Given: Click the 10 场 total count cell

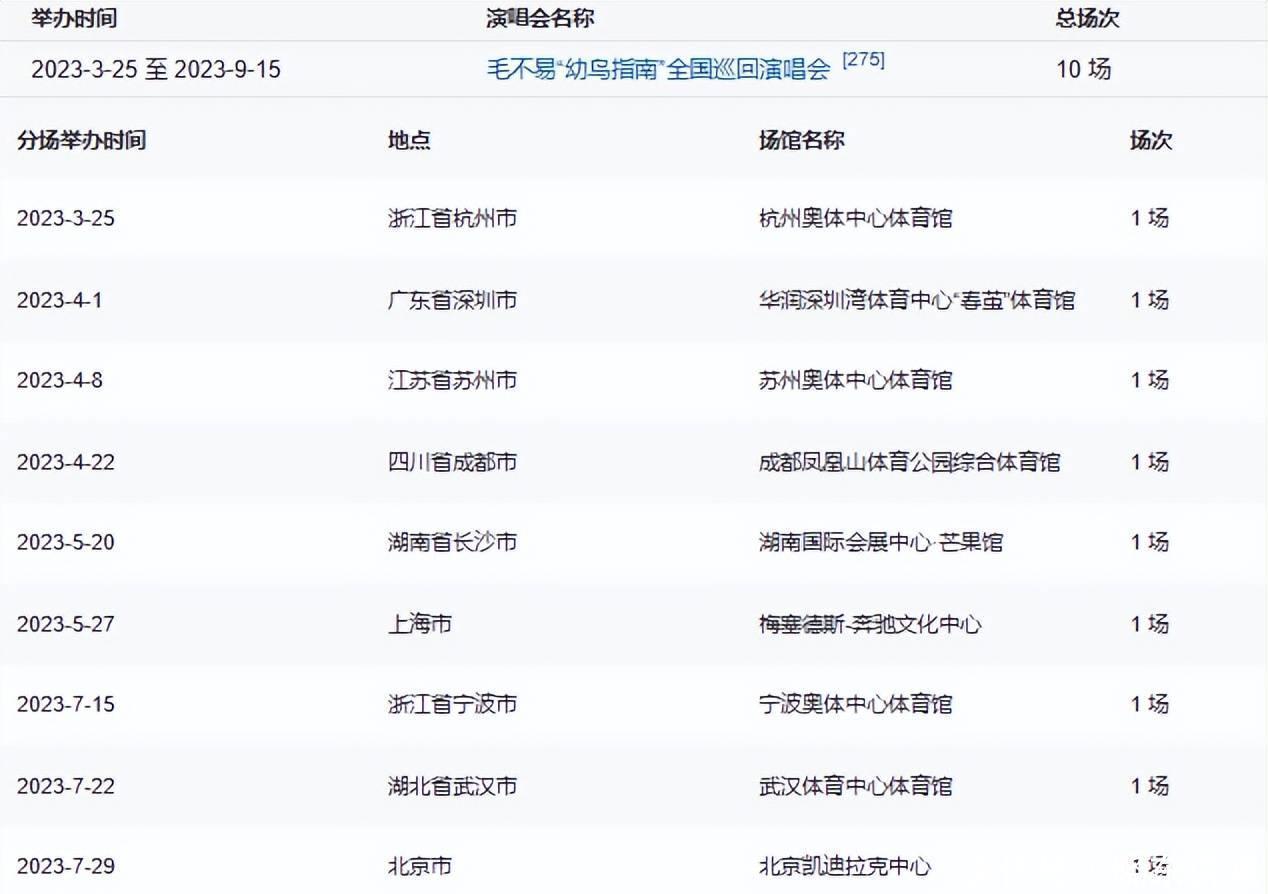Looking at the screenshot, I should click(1084, 70).
